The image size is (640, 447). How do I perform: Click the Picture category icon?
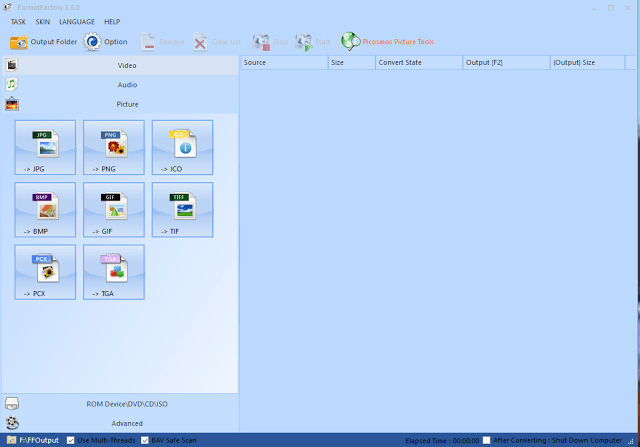12,104
